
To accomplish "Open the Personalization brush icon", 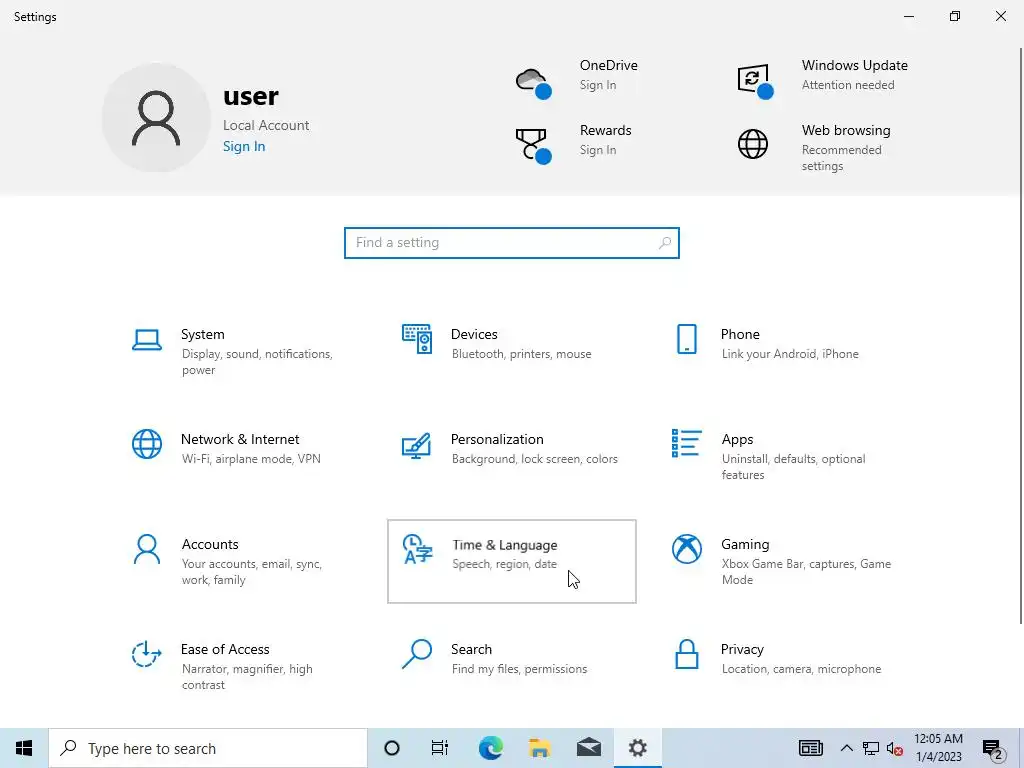I will (x=417, y=445).
